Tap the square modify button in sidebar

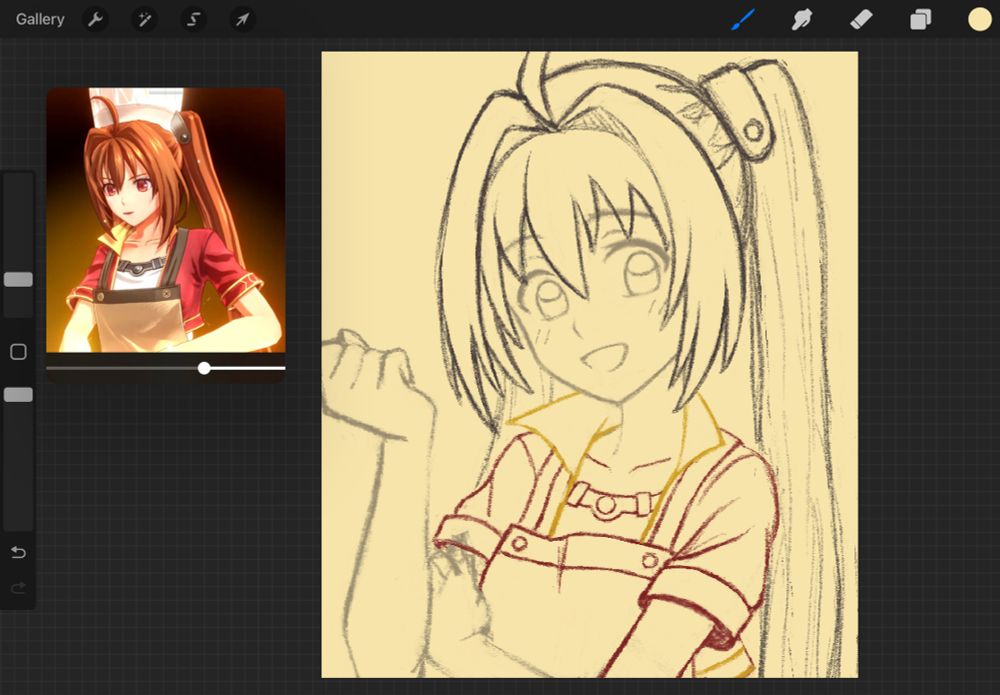coord(18,352)
